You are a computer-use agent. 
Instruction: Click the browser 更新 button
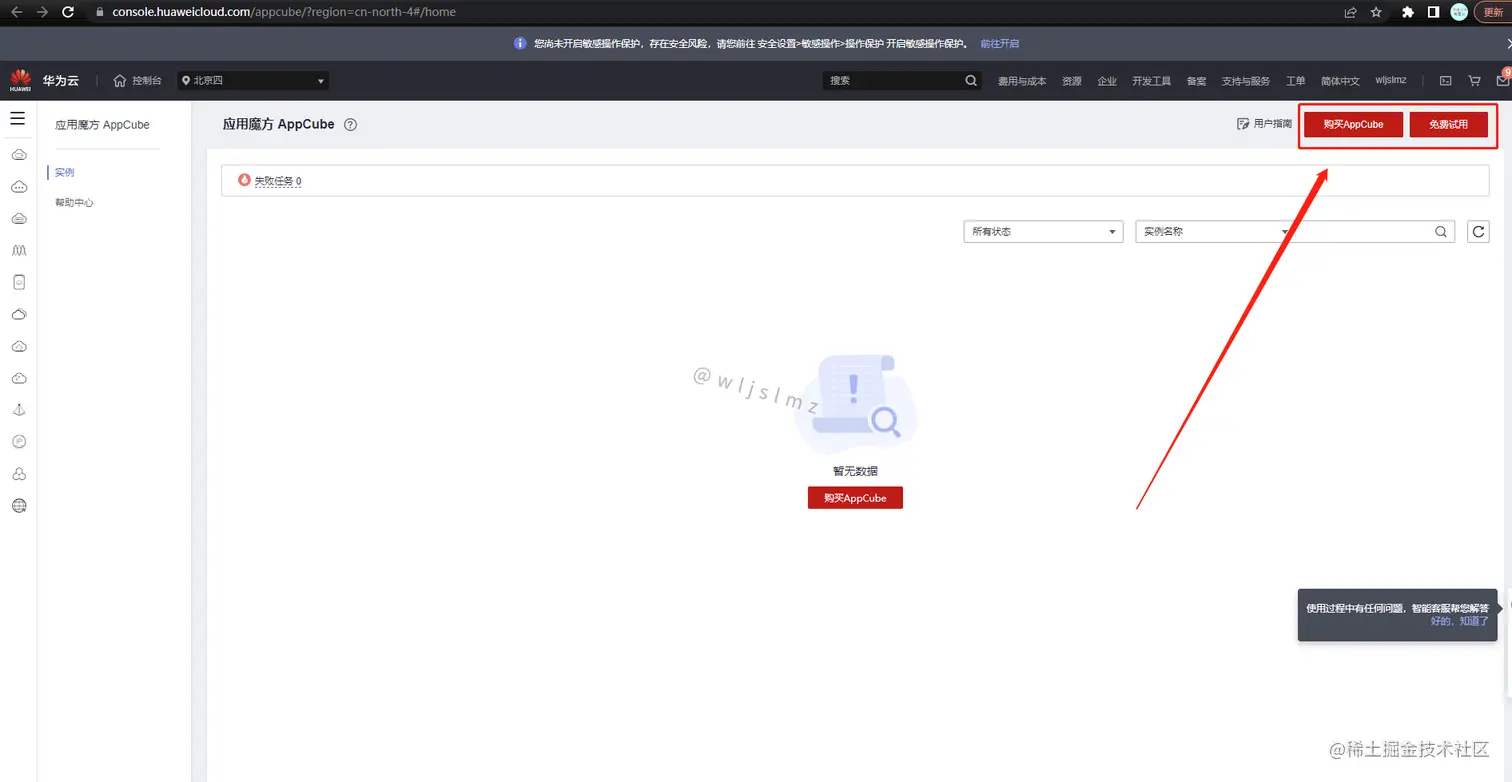(x=1492, y=12)
